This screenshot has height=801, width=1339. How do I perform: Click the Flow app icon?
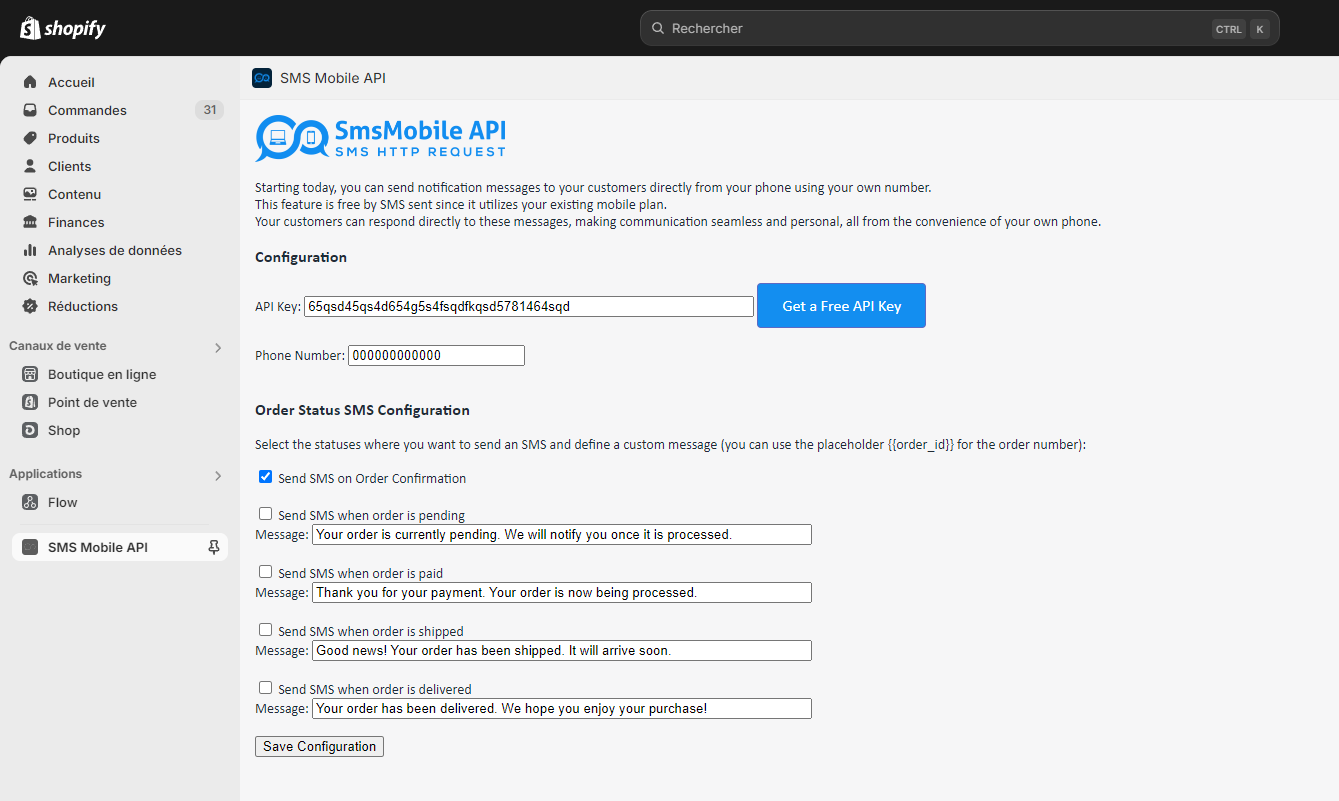pyautogui.click(x=30, y=502)
